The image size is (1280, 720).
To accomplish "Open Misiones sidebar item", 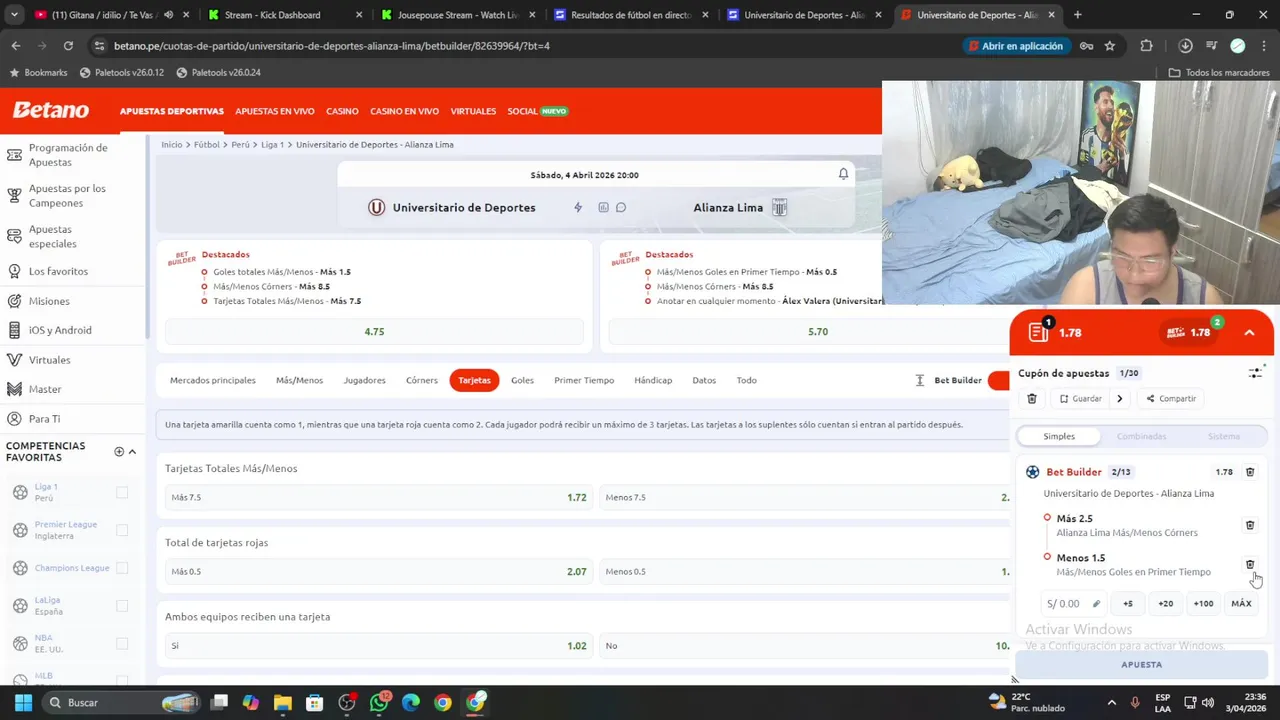I will point(49,301).
